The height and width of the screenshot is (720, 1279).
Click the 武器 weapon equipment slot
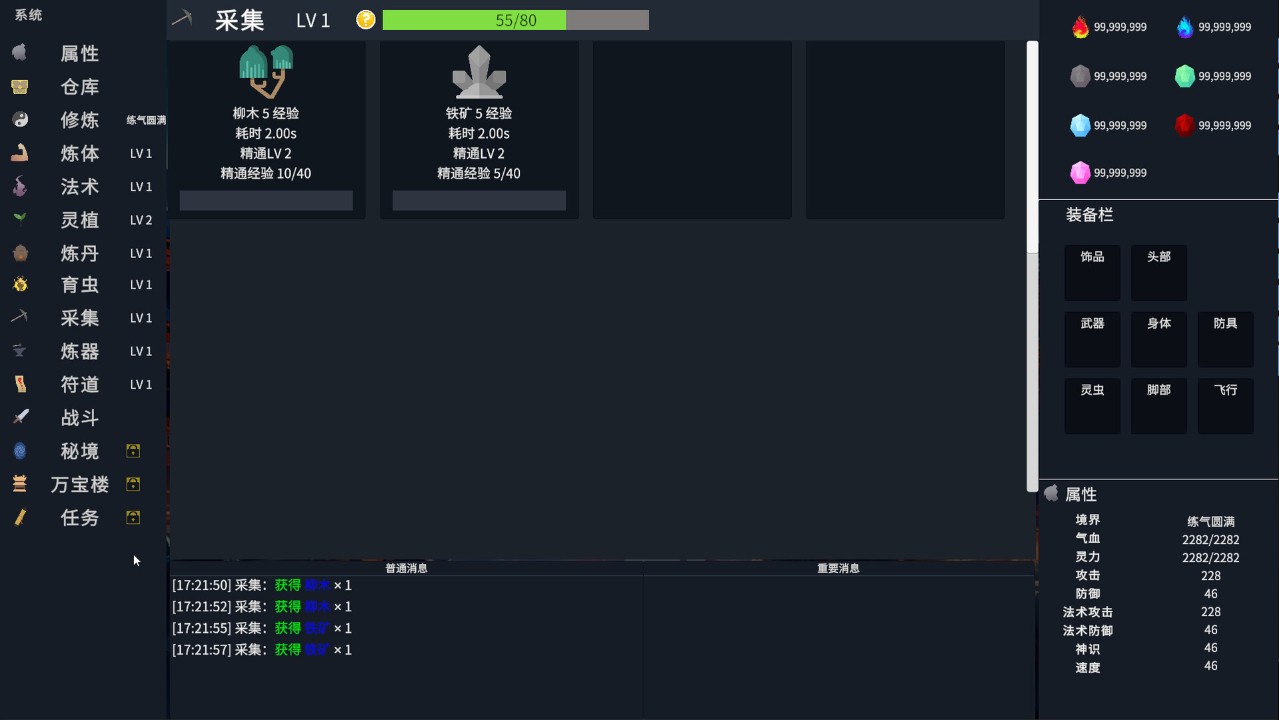(x=1092, y=339)
